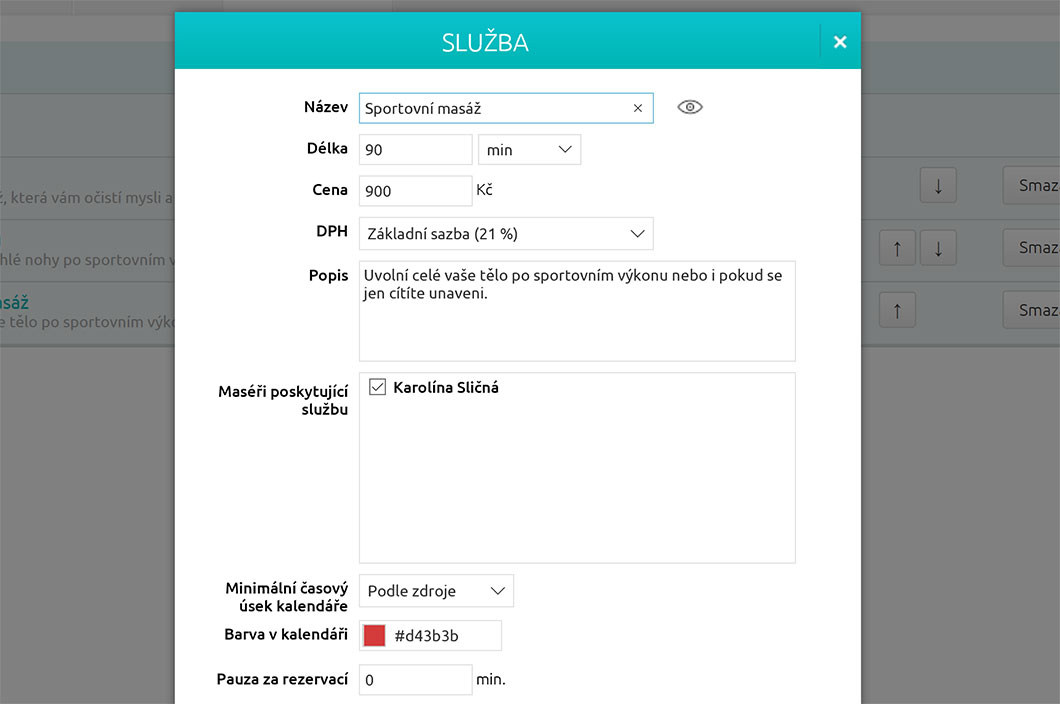Viewport: 1060px width, 704px height.
Task: Click the #d43b3b color code field
Action: click(443, 636)
